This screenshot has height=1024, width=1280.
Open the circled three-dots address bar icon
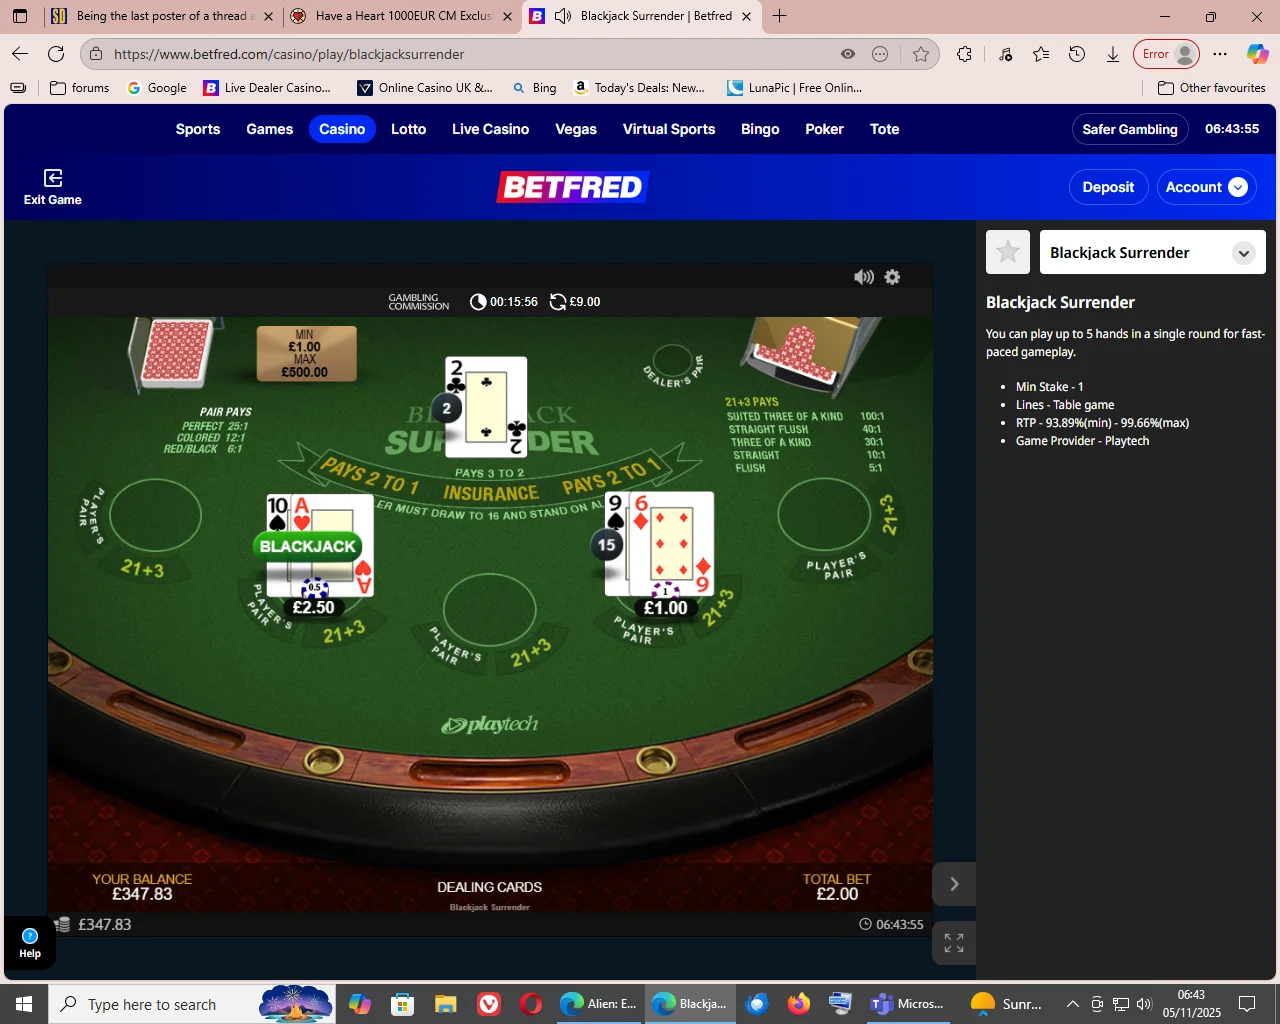(880, 54)
